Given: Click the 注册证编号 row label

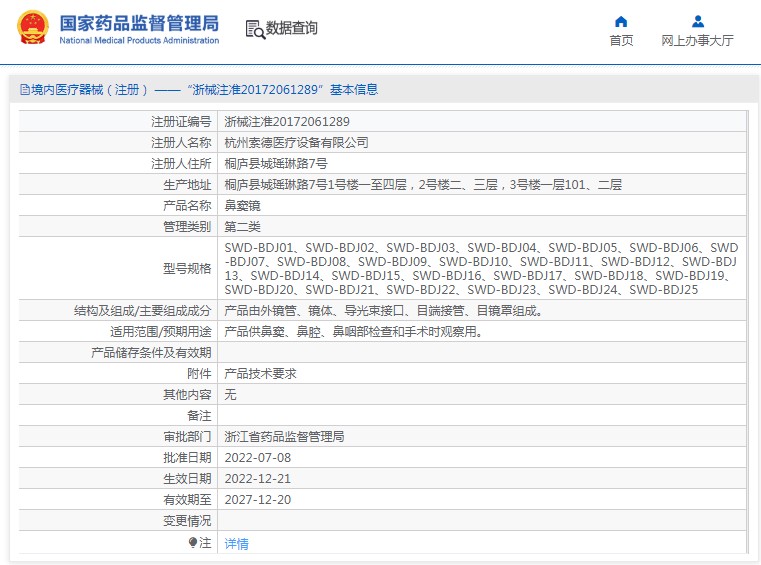Looking at the screenshot, I should [181, 121].
